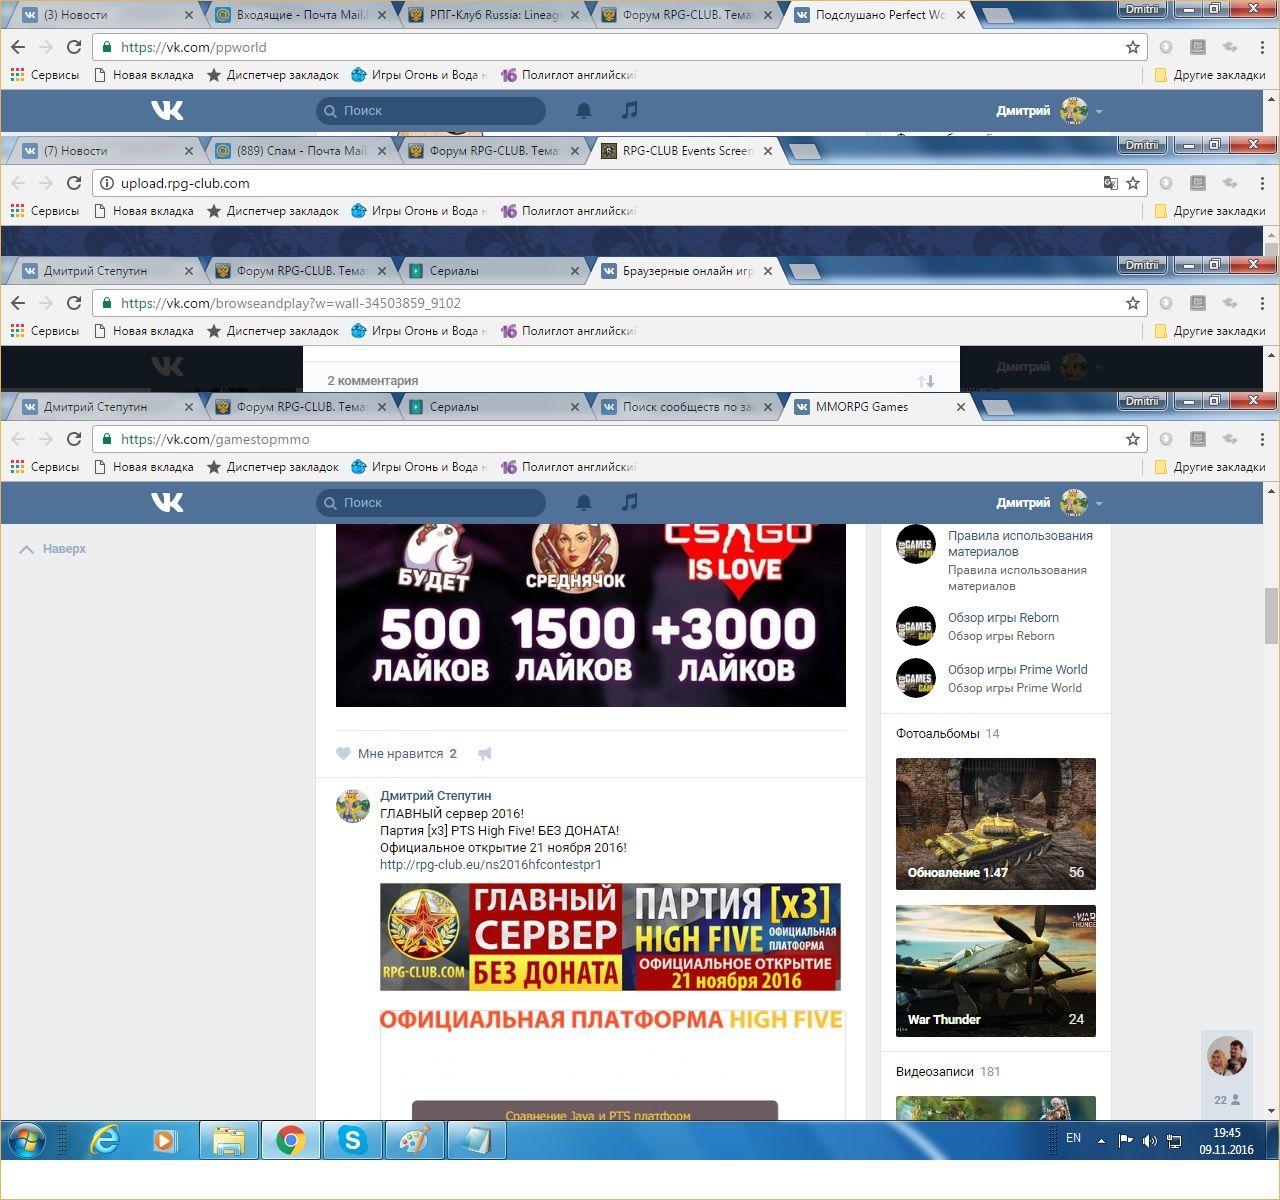Expand Дмитрий profile menu in gamestopmmo window
Viewport: 1280px width, 1200px height.
tap(1050, 503)
